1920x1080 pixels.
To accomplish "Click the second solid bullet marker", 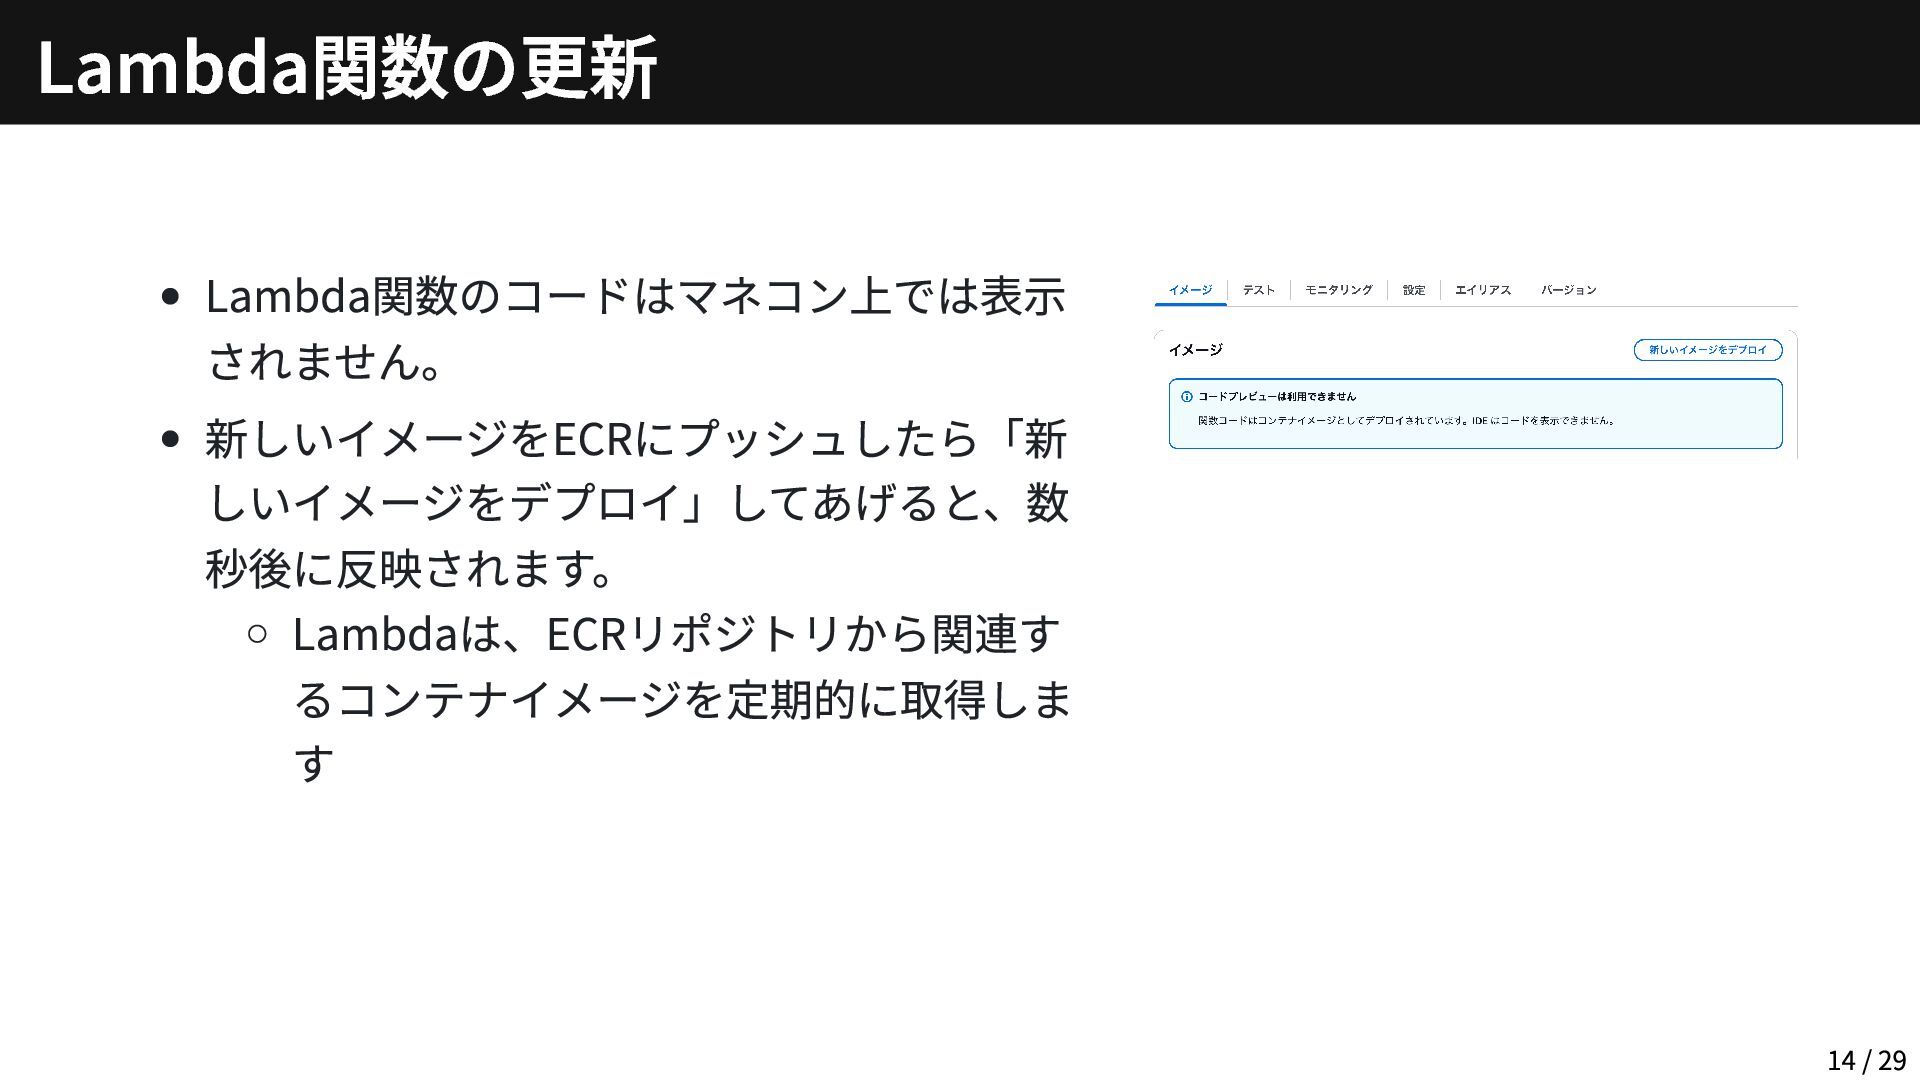I will (170, 439).
